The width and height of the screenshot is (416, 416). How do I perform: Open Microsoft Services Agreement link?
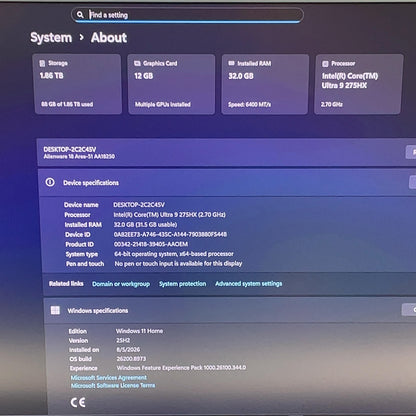(x=109, y=378)
